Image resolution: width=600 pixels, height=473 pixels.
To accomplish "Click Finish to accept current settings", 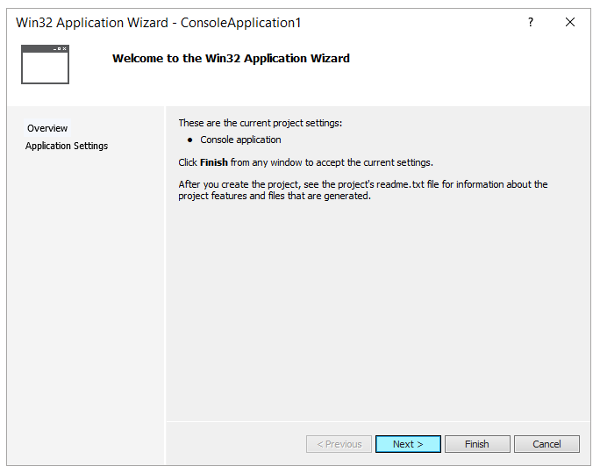I will [477, 444].
